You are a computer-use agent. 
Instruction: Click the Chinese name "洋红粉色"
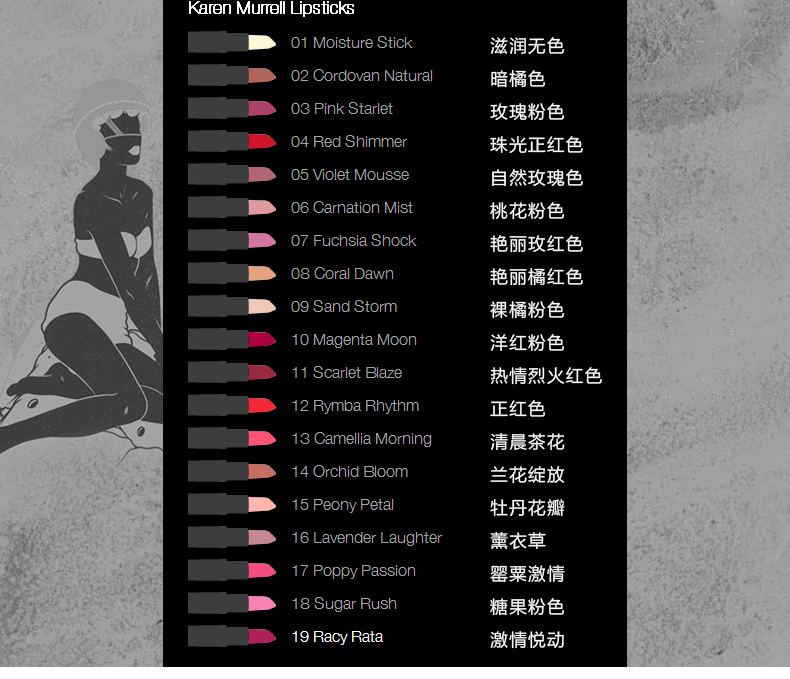tap(527, 343)
